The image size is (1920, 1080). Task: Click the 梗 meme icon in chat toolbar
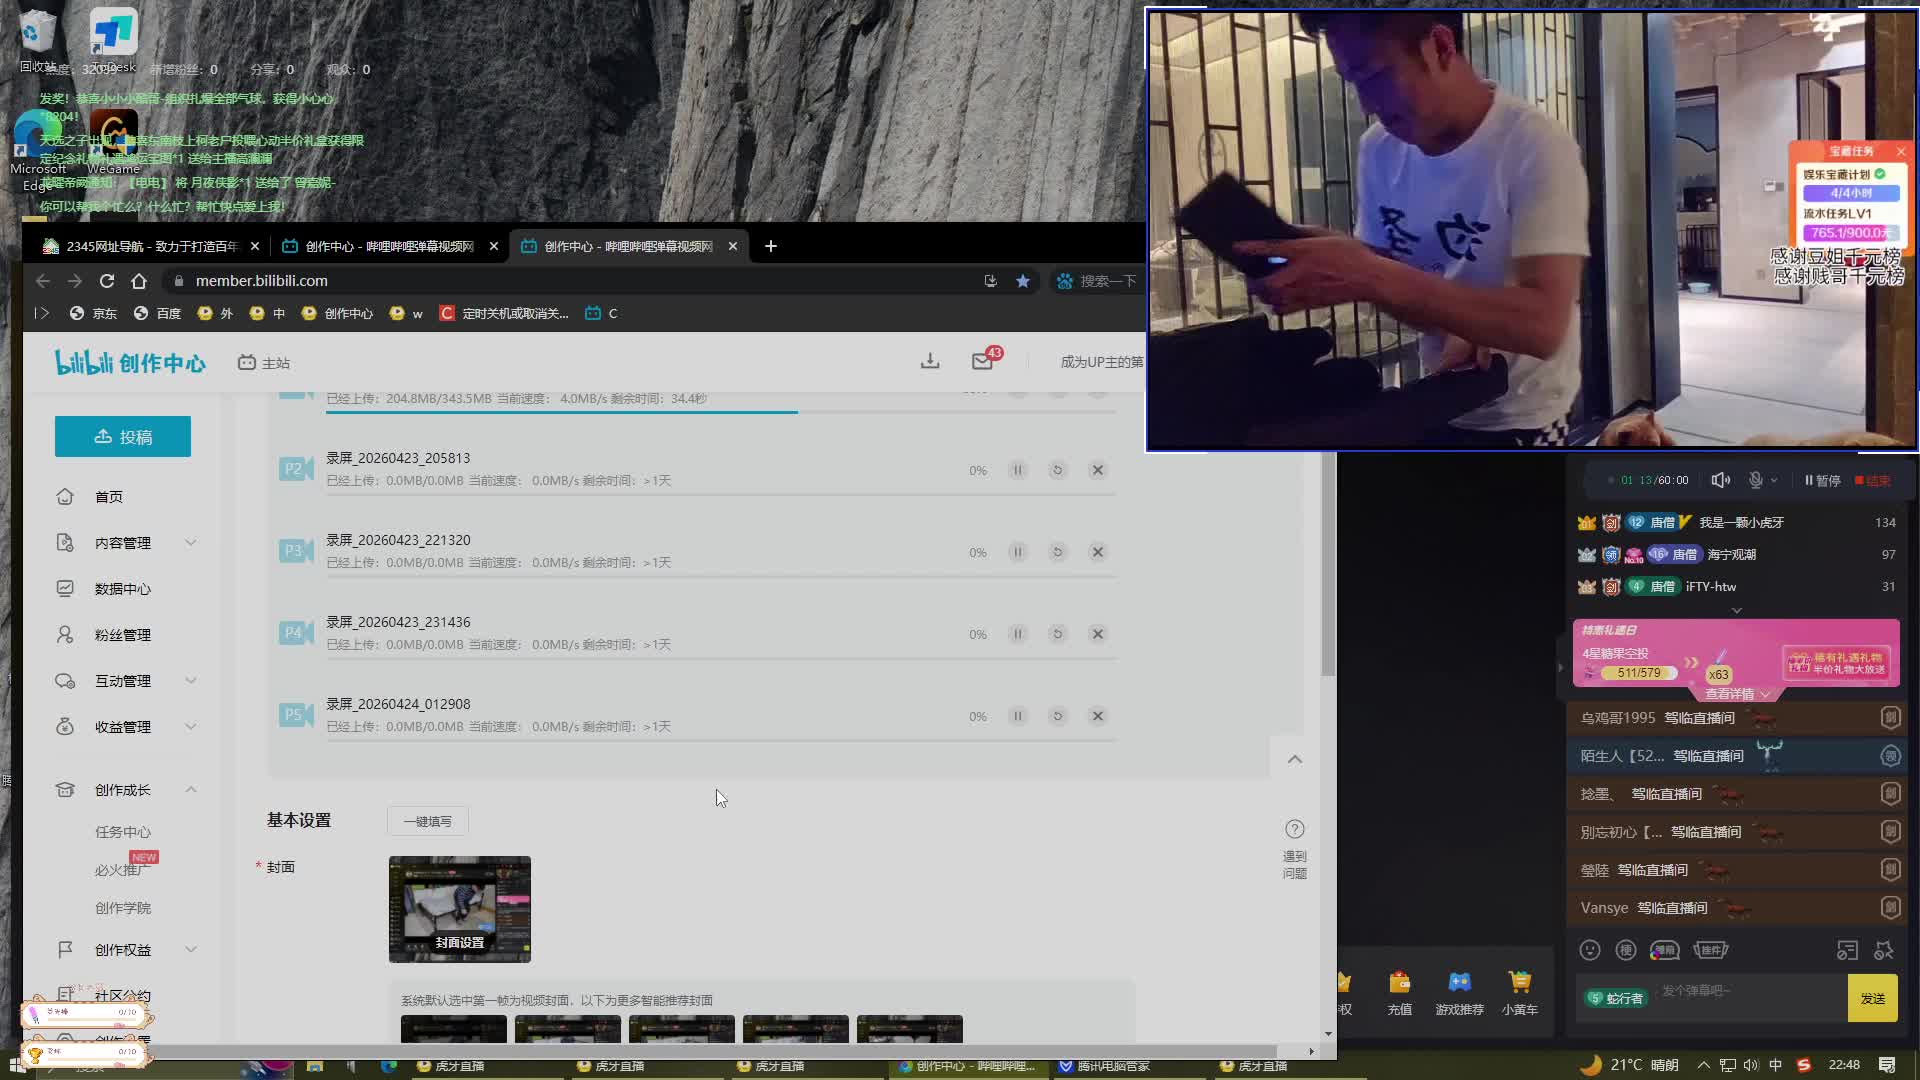click(x=1626, y=950)
